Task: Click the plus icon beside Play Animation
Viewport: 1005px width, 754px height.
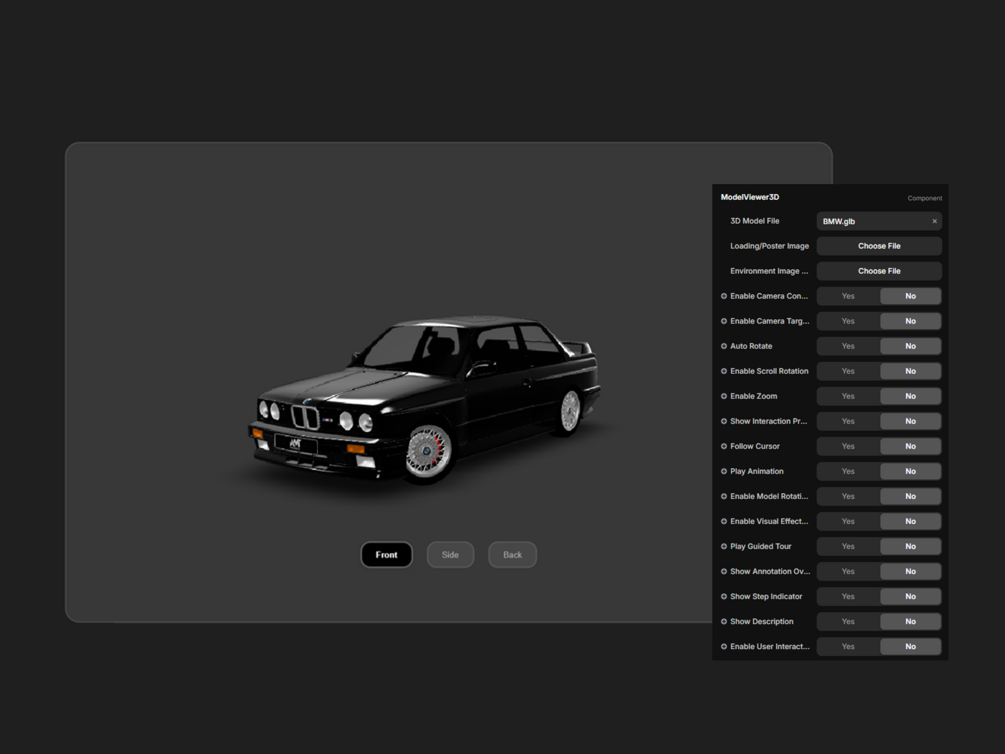Action: (x=724, y=471)
